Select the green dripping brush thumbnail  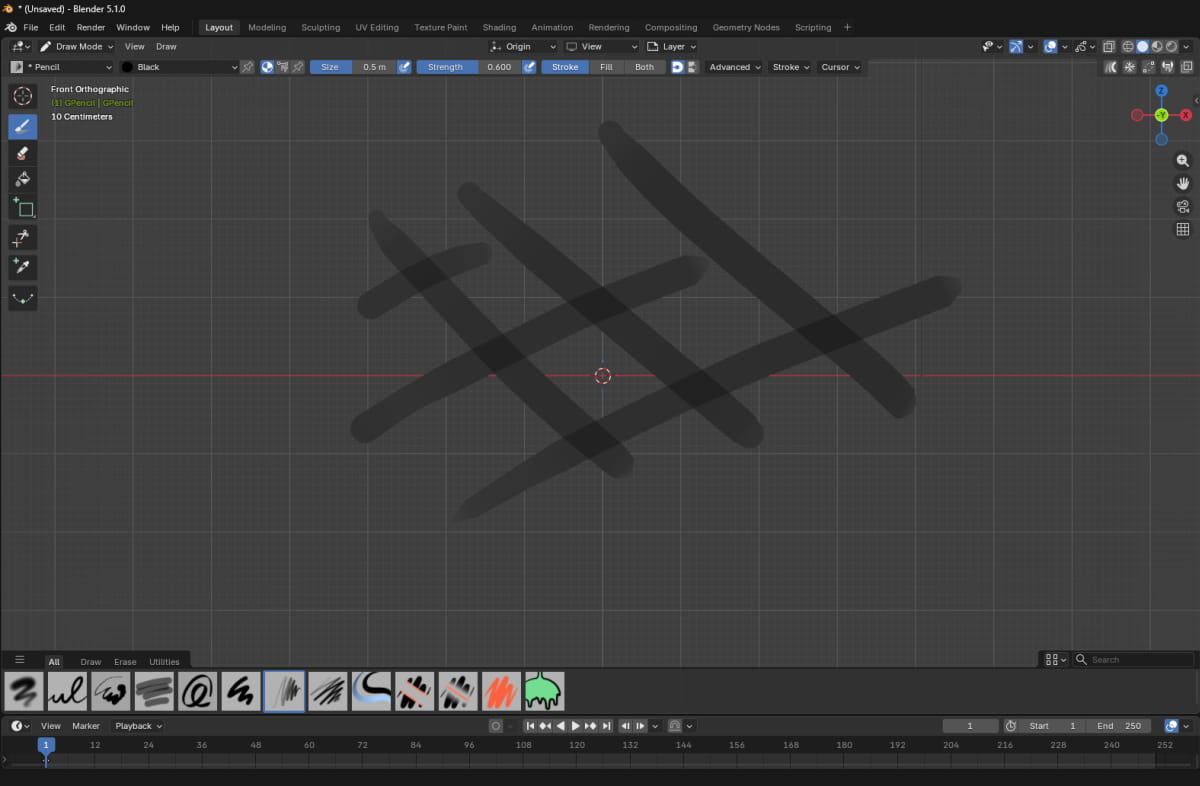pos(544,691)
